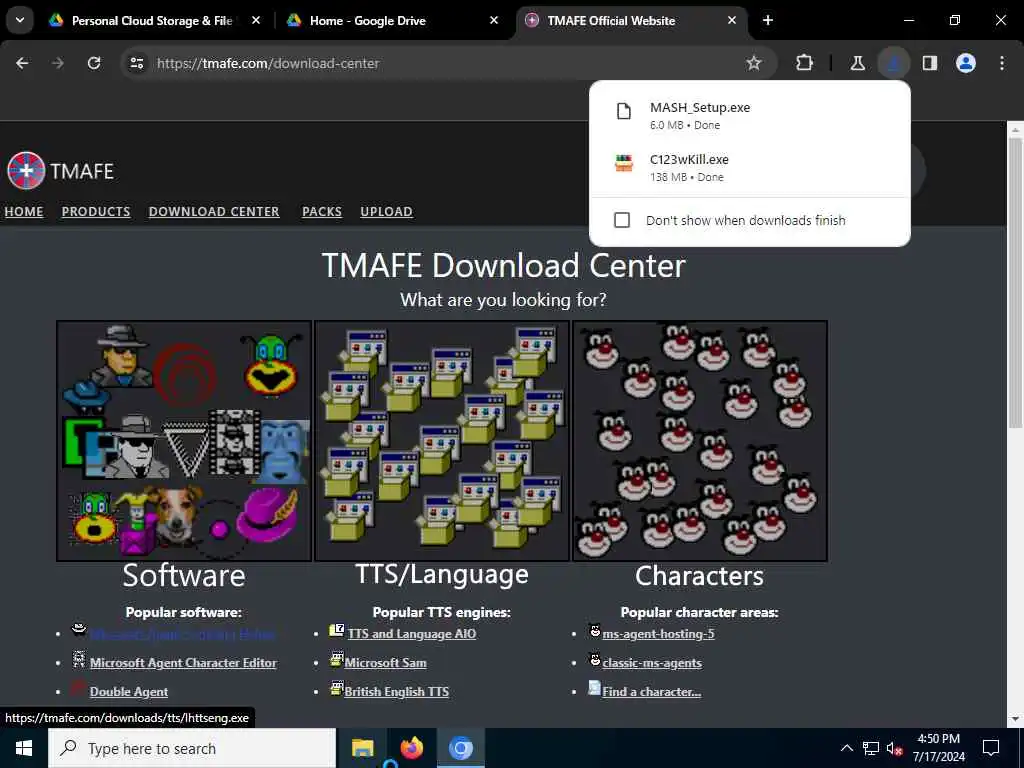
Task: Click icon beside Find a character...
Action: [x=594, y=688]
